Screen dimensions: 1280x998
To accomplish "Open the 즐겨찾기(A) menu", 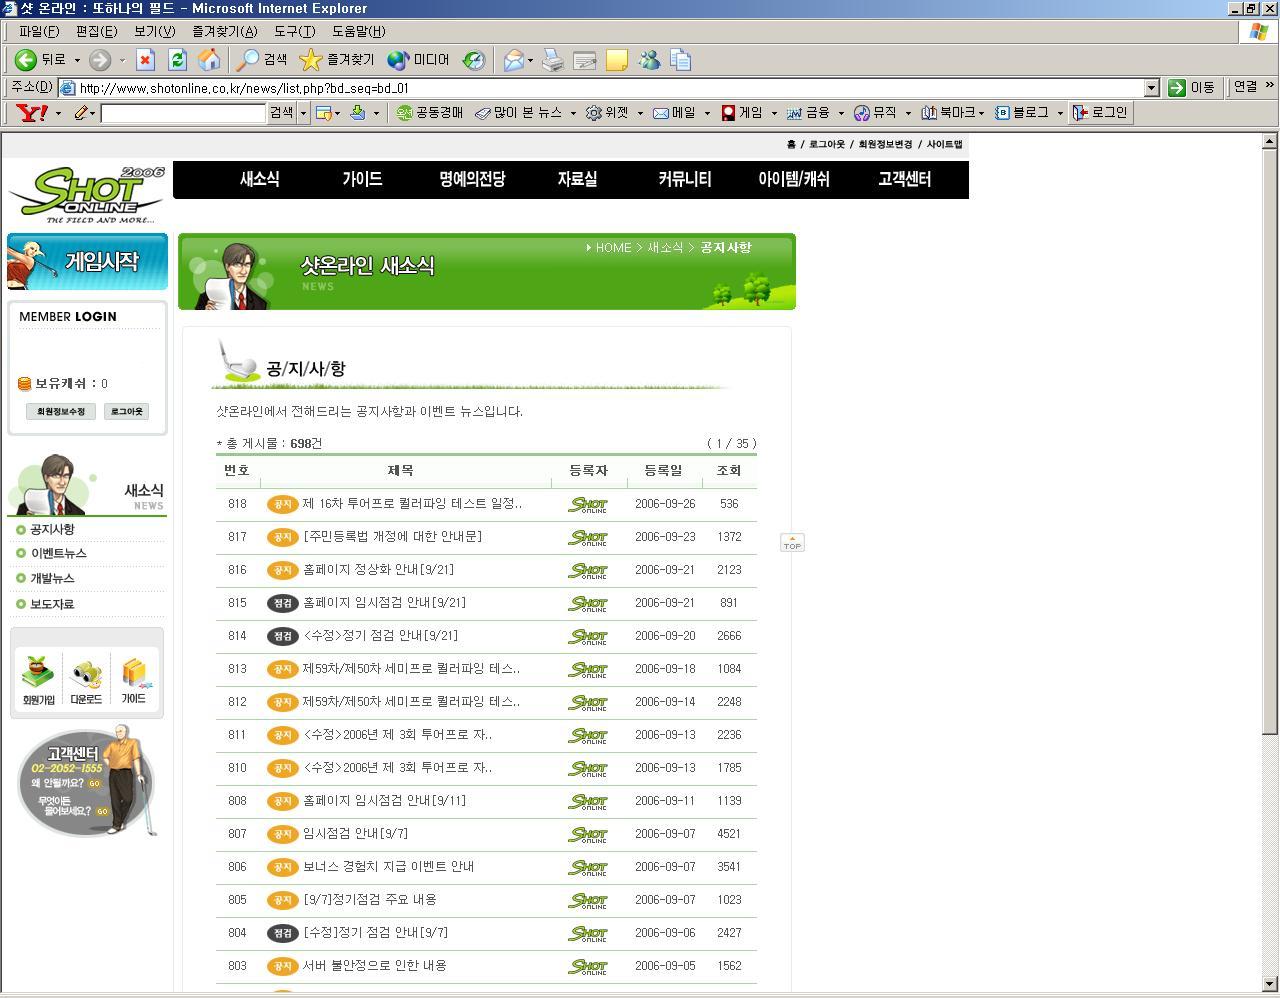I will pos(224,32).
